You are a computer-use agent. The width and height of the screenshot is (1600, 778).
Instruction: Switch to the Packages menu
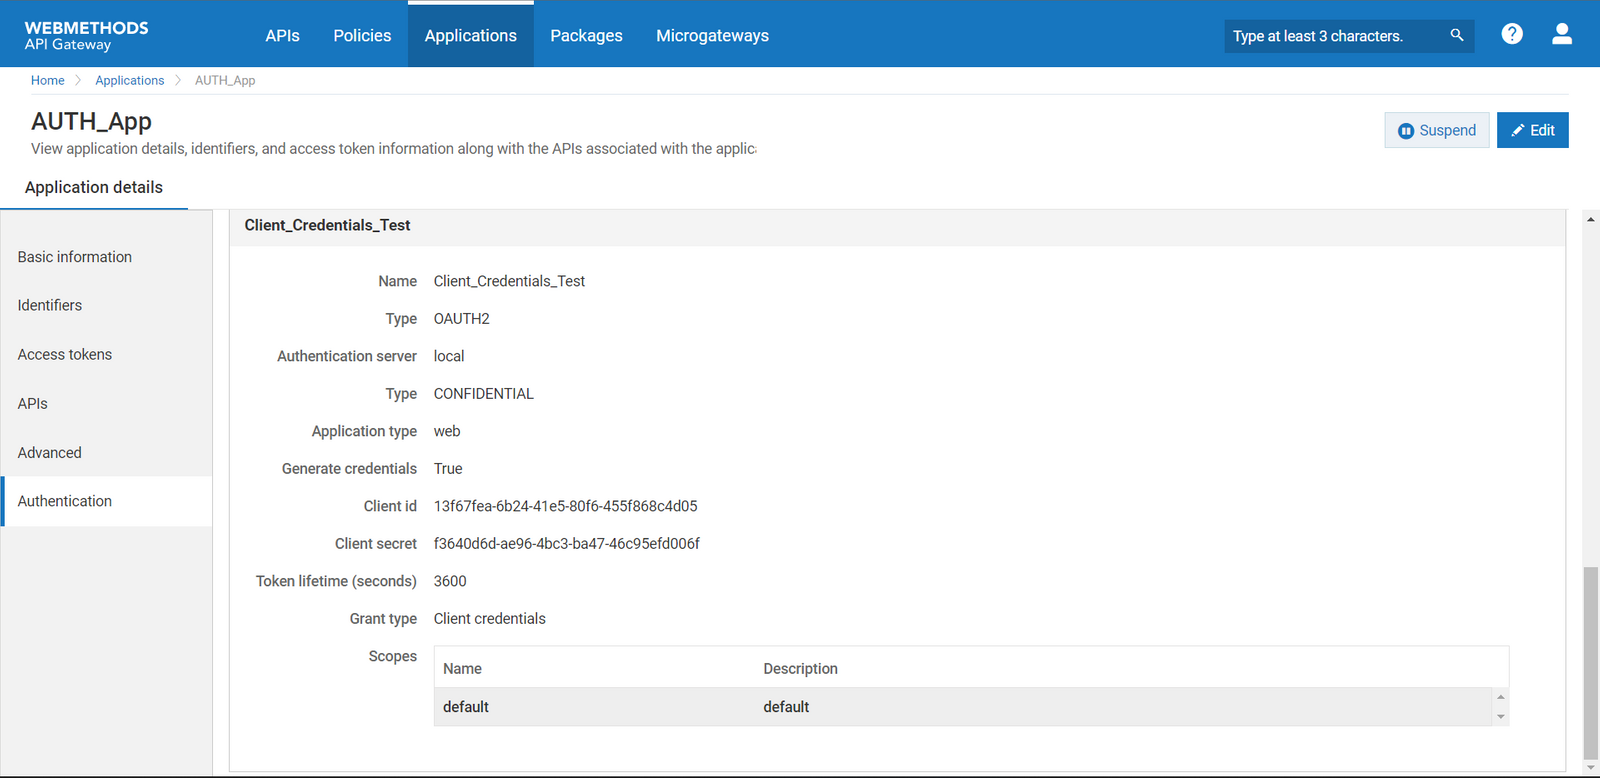pos(586,35)
